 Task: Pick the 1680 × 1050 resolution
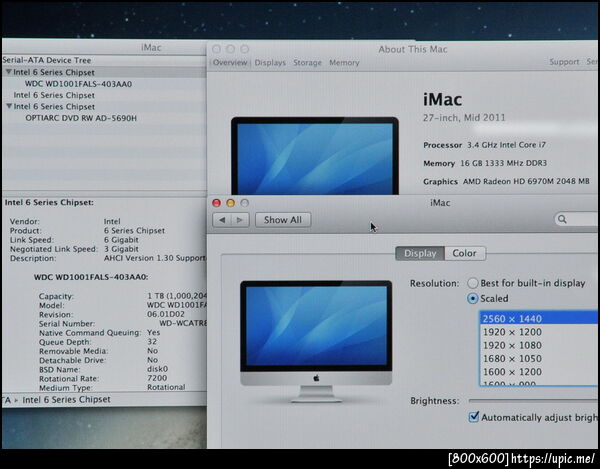(538, 359)
